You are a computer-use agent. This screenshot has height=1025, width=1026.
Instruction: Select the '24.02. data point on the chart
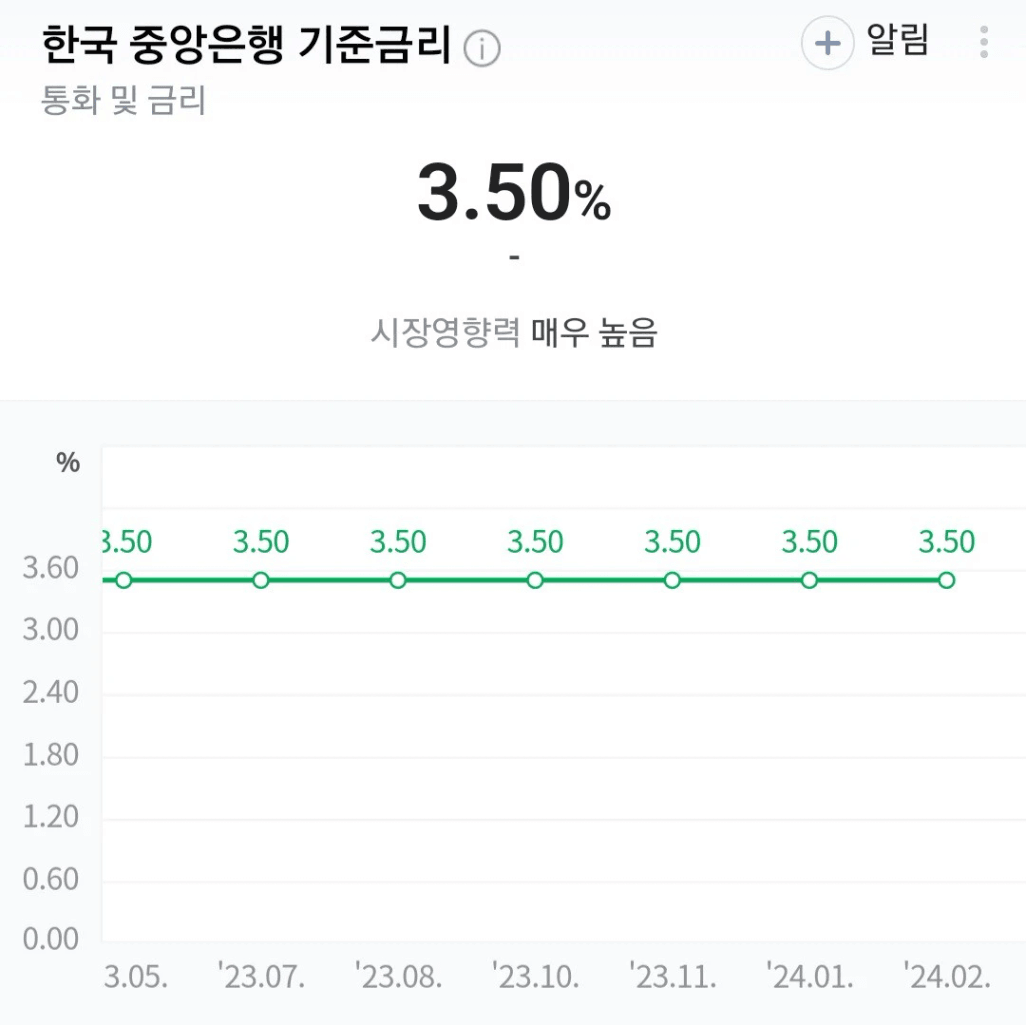(x=946, y=580)
